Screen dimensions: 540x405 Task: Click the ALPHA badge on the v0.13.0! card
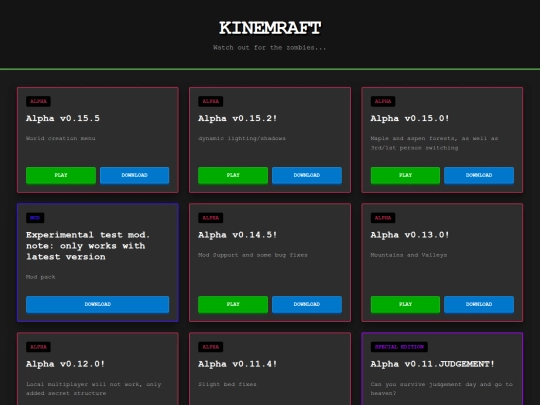click(x=383, y=218)
